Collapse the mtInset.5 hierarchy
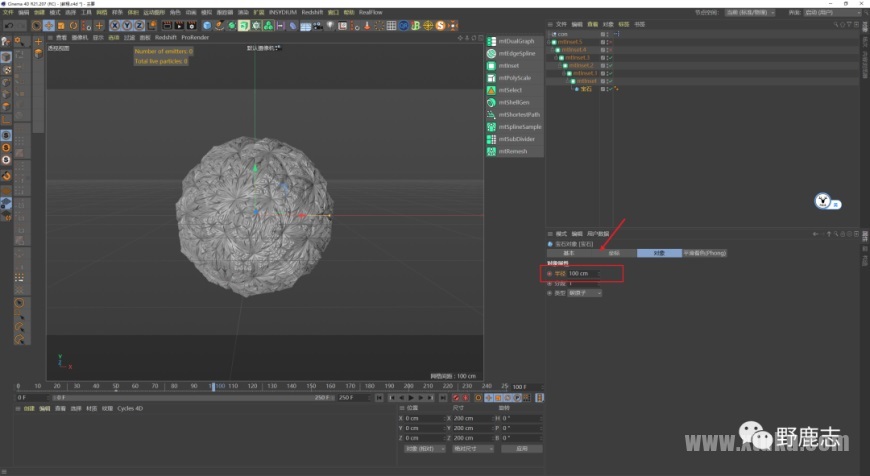The height and width of the screenshot is (476, 870). click(548, 42)
